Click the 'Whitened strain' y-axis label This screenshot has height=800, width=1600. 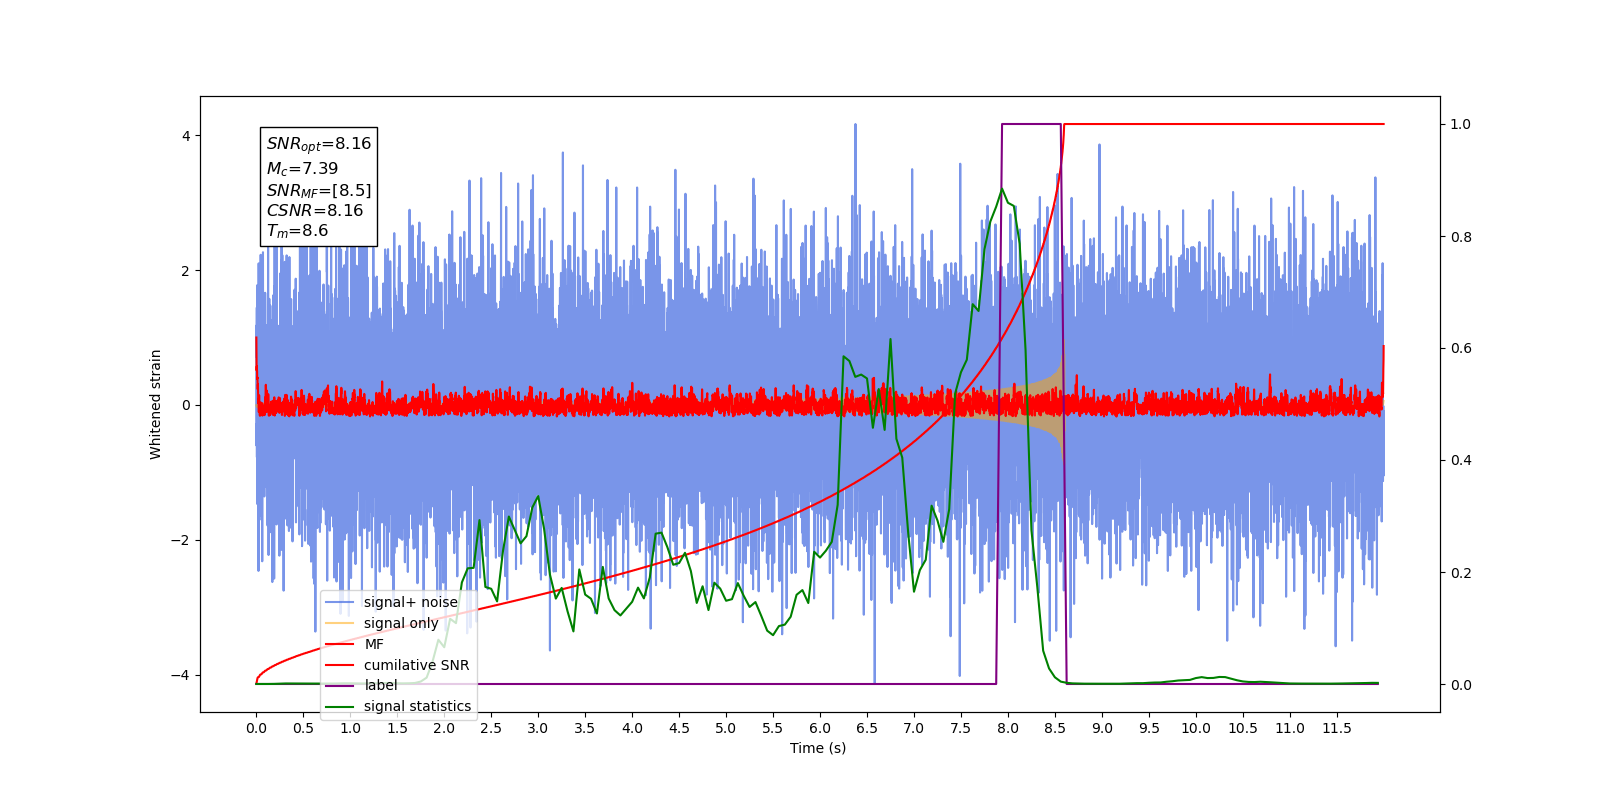click(x=155, y=404)
